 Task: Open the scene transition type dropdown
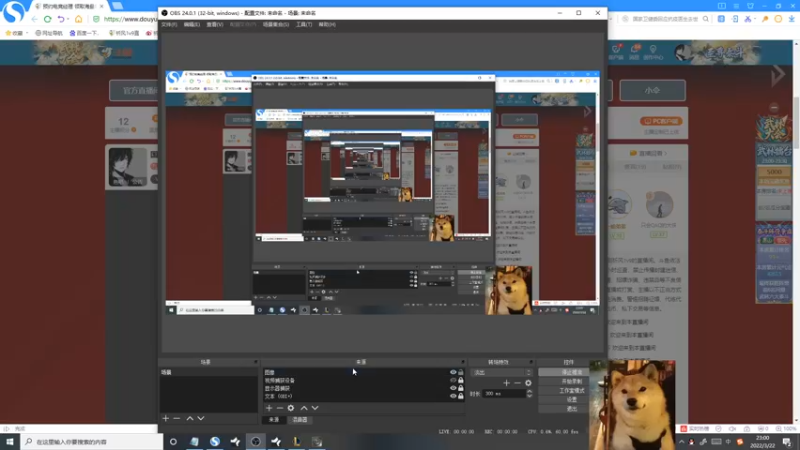tap(502, 372)
